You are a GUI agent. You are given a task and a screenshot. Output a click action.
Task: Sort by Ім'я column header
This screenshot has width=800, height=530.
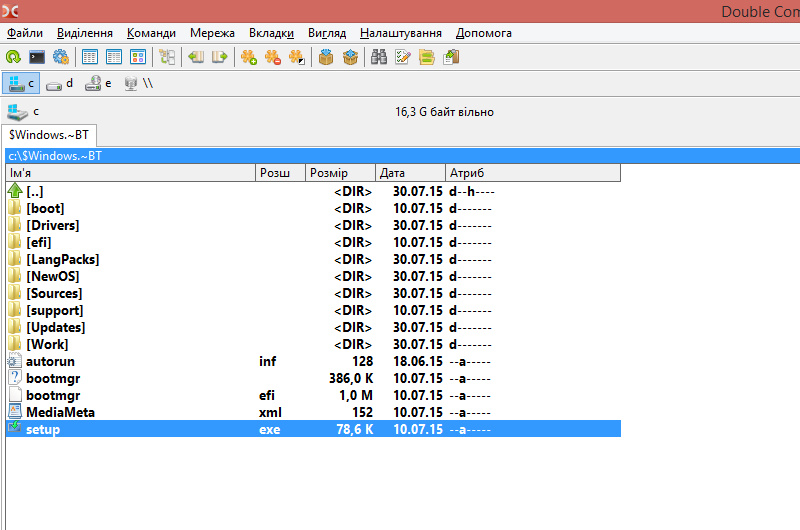pos(130,173)
